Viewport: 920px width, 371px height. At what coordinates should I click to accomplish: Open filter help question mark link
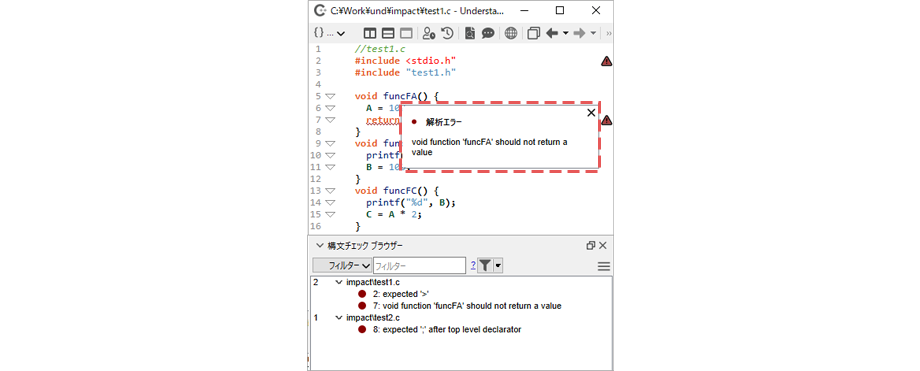[473, 266]
